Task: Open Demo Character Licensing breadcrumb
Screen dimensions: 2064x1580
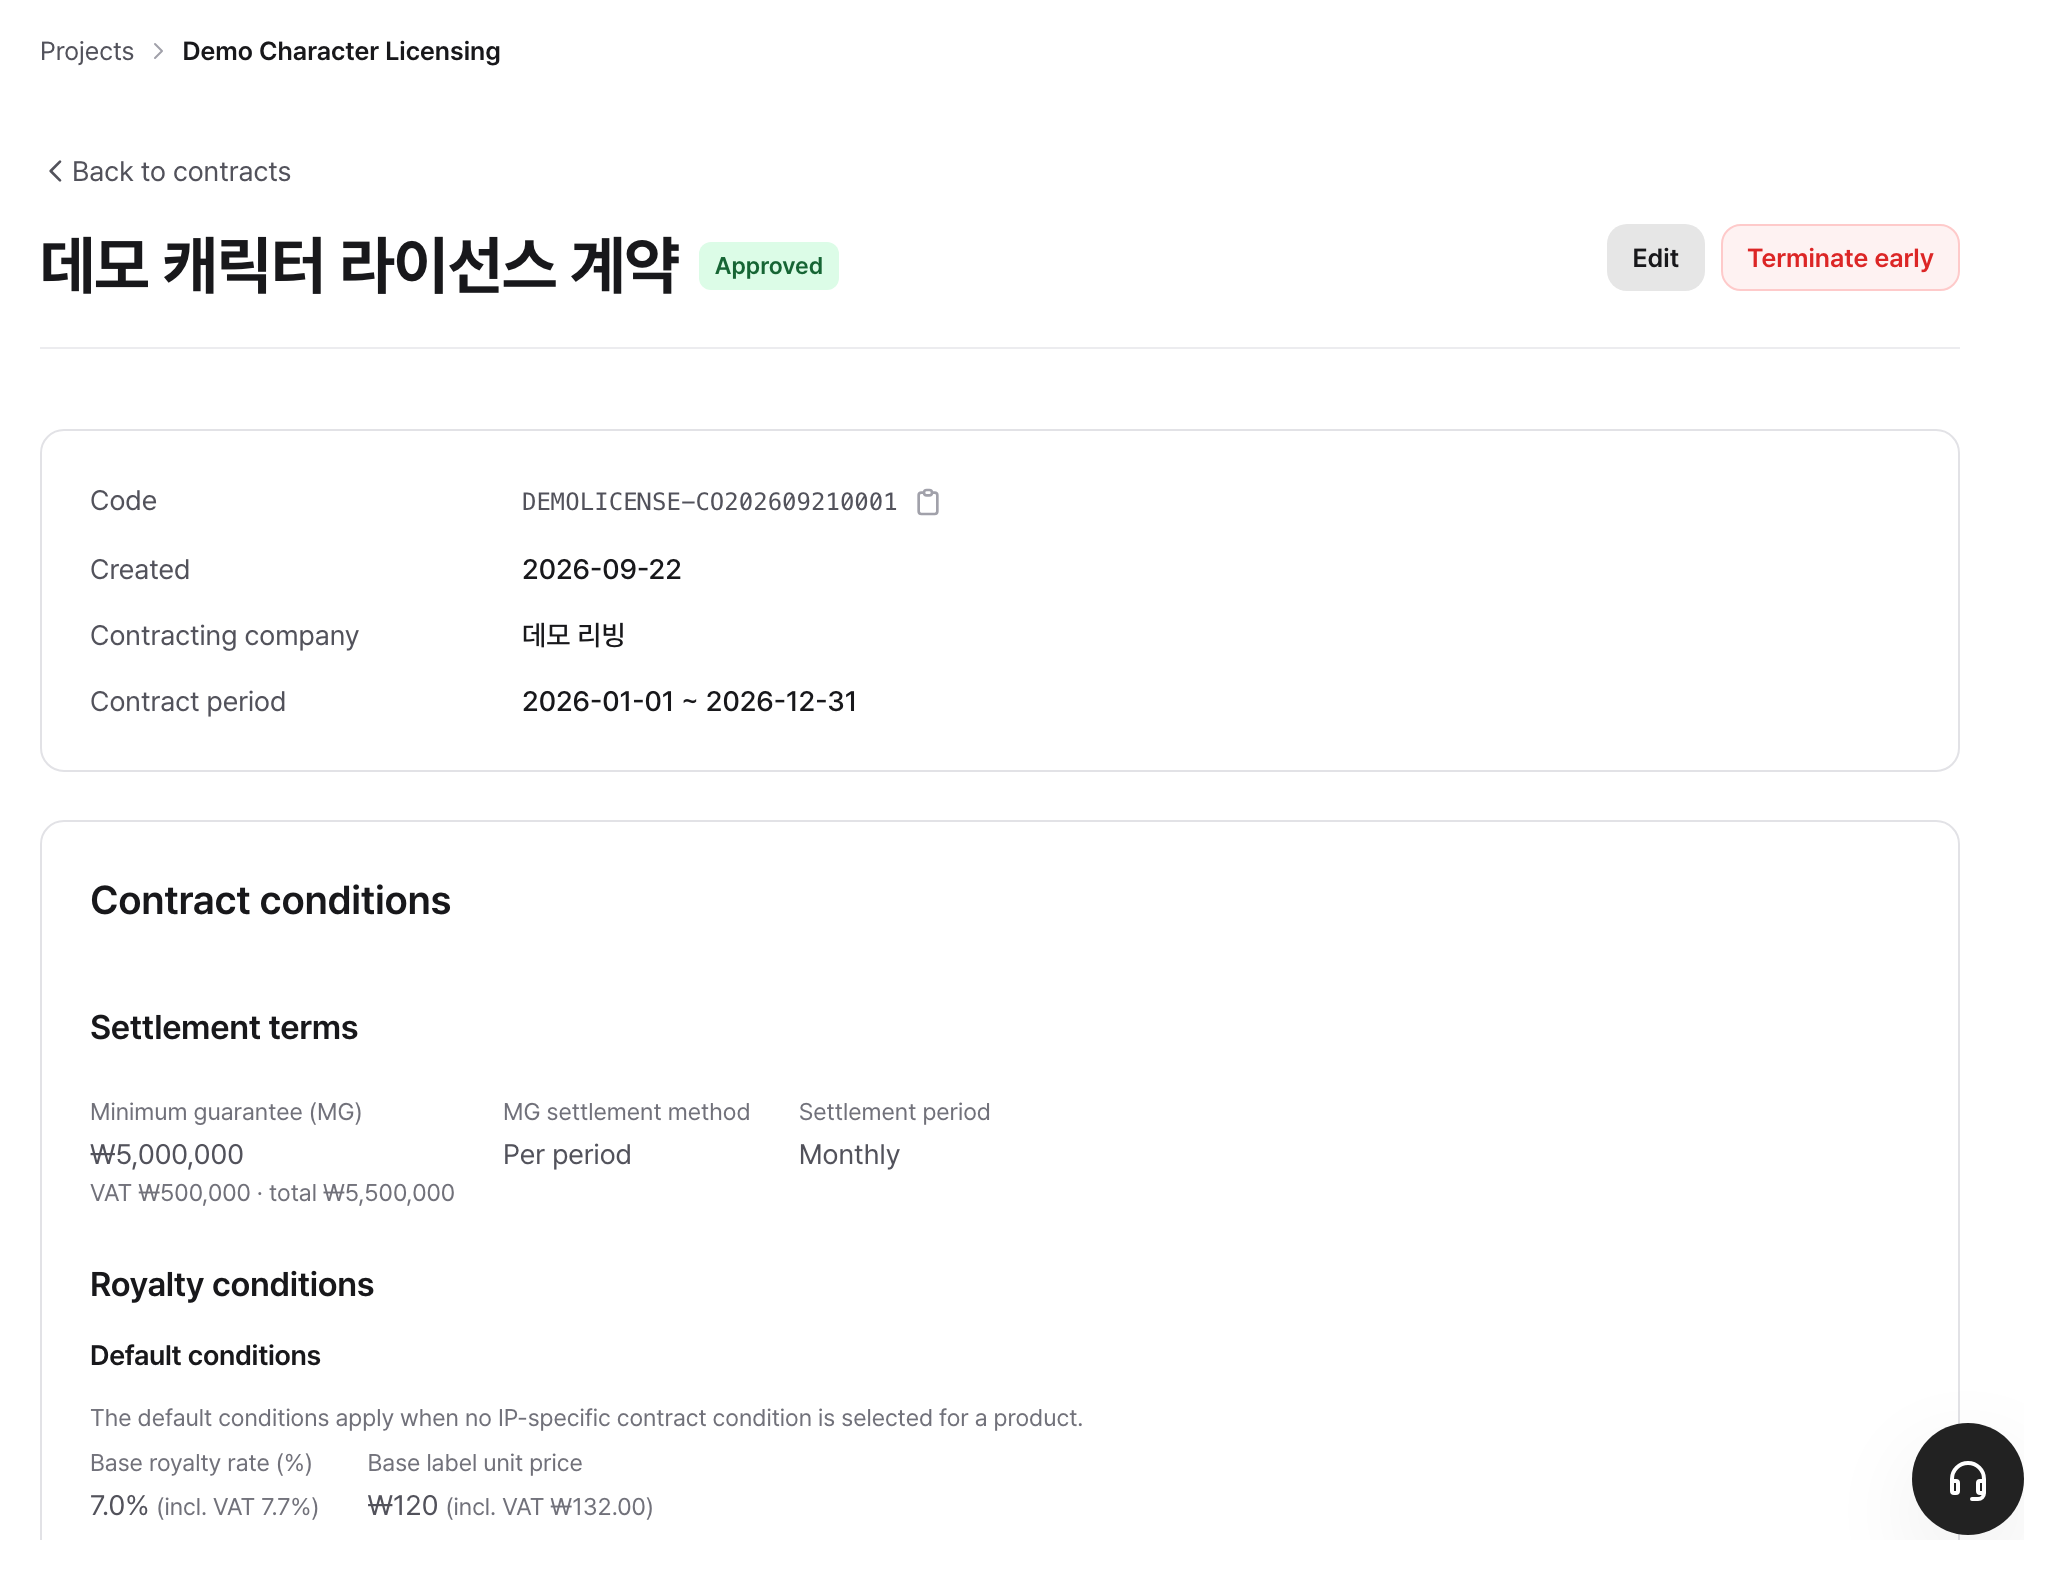Action: click(341, 51)
